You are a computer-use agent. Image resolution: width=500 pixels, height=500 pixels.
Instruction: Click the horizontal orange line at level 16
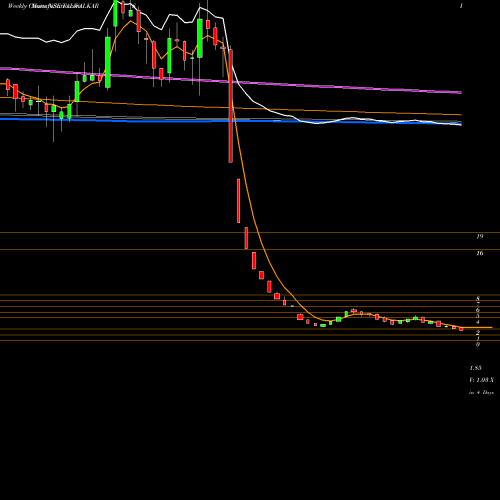[250, 249]
